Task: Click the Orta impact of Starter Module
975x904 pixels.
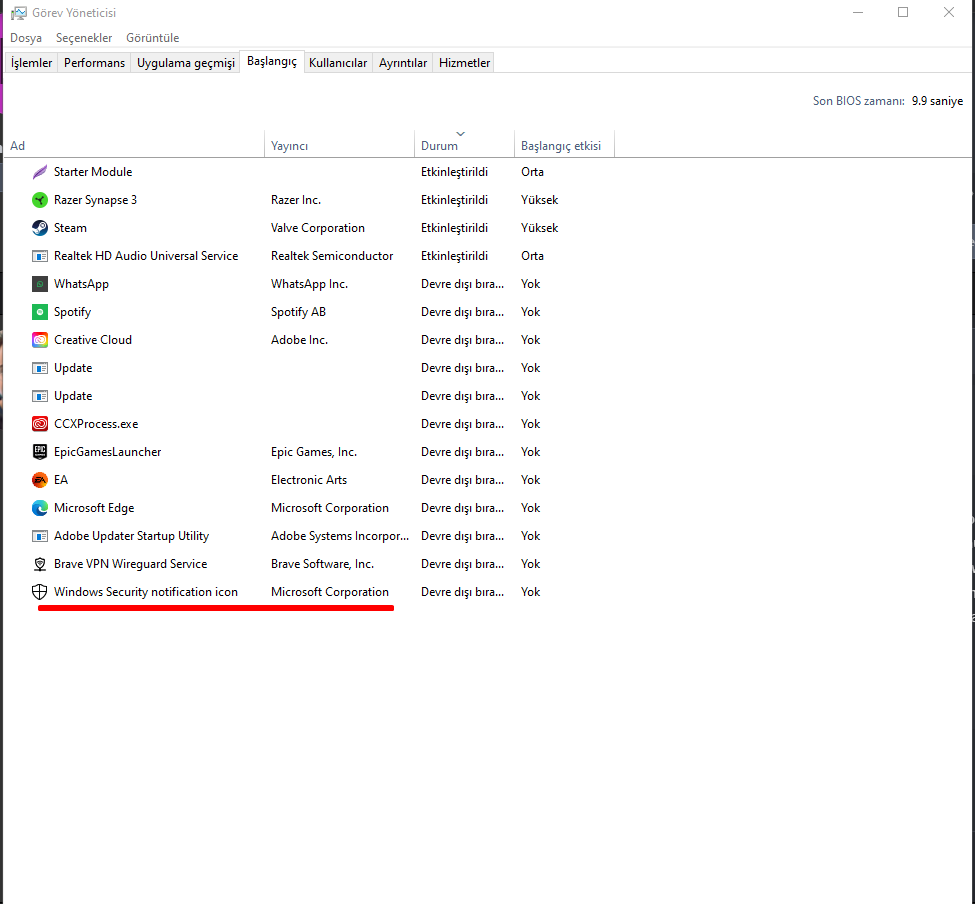Action: [x=532, y=172]
